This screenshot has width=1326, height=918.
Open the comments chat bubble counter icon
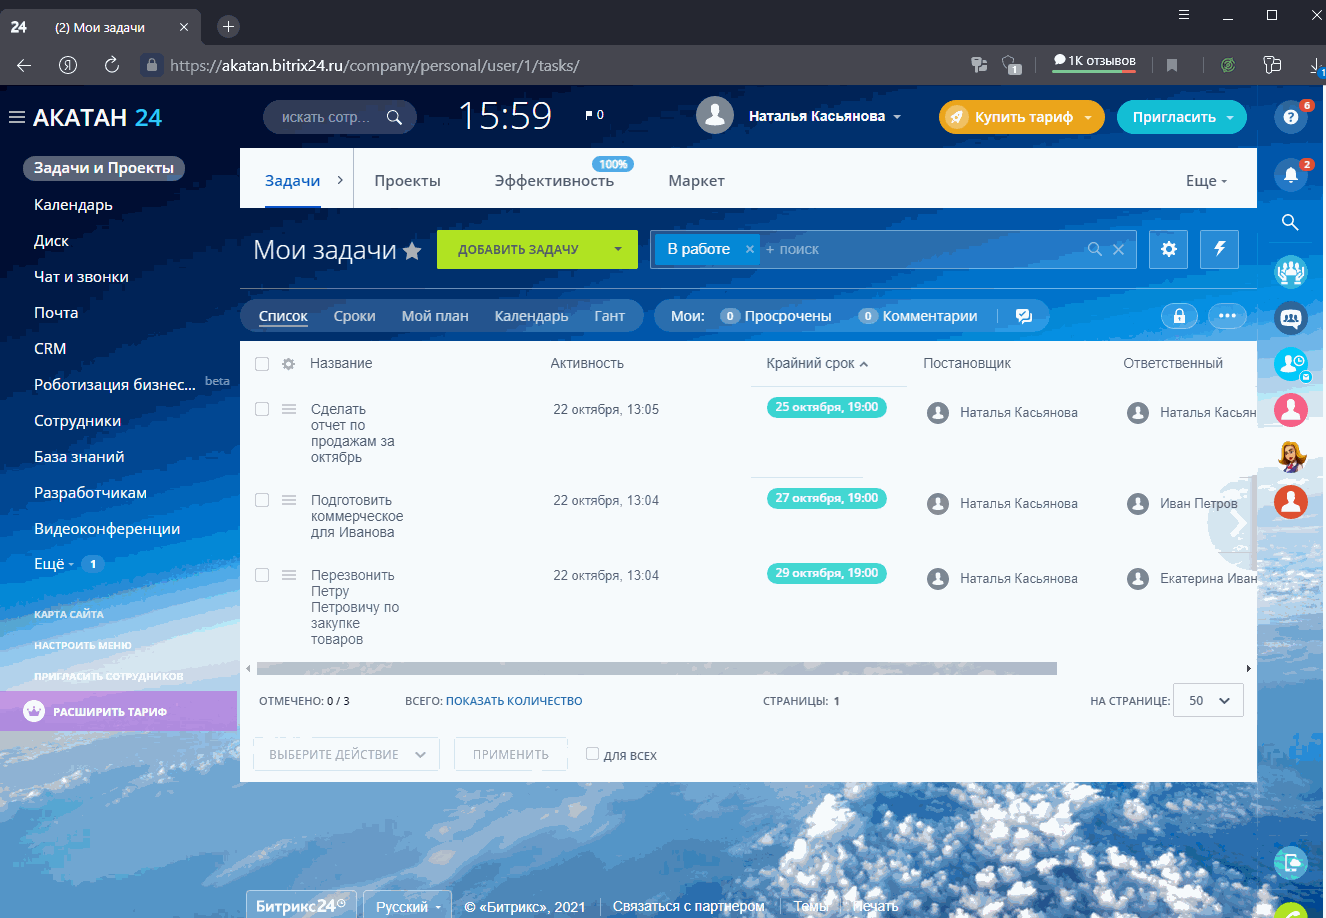(x=1024, y=316)
